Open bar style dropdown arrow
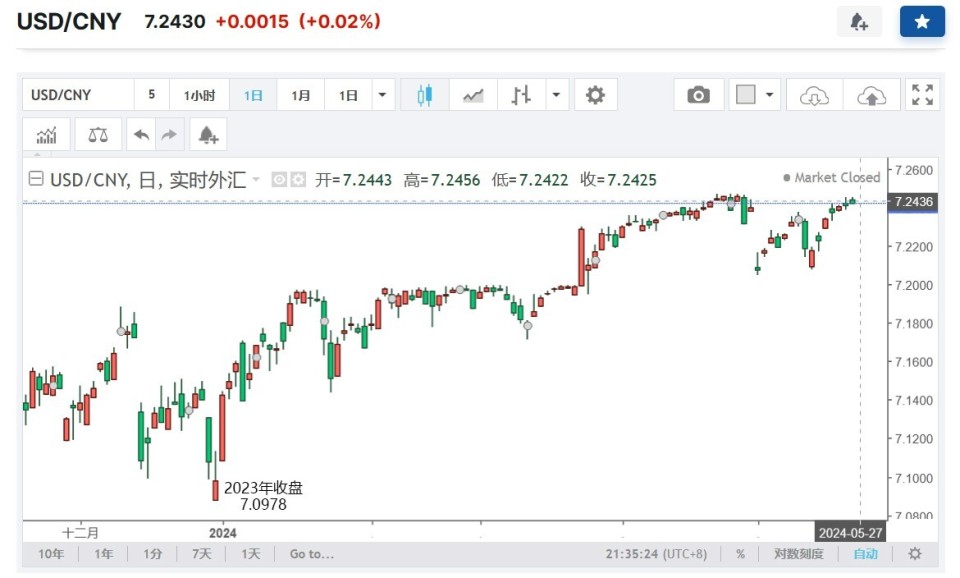This screenshot has height=578, width=960. [x=557, y=95]
